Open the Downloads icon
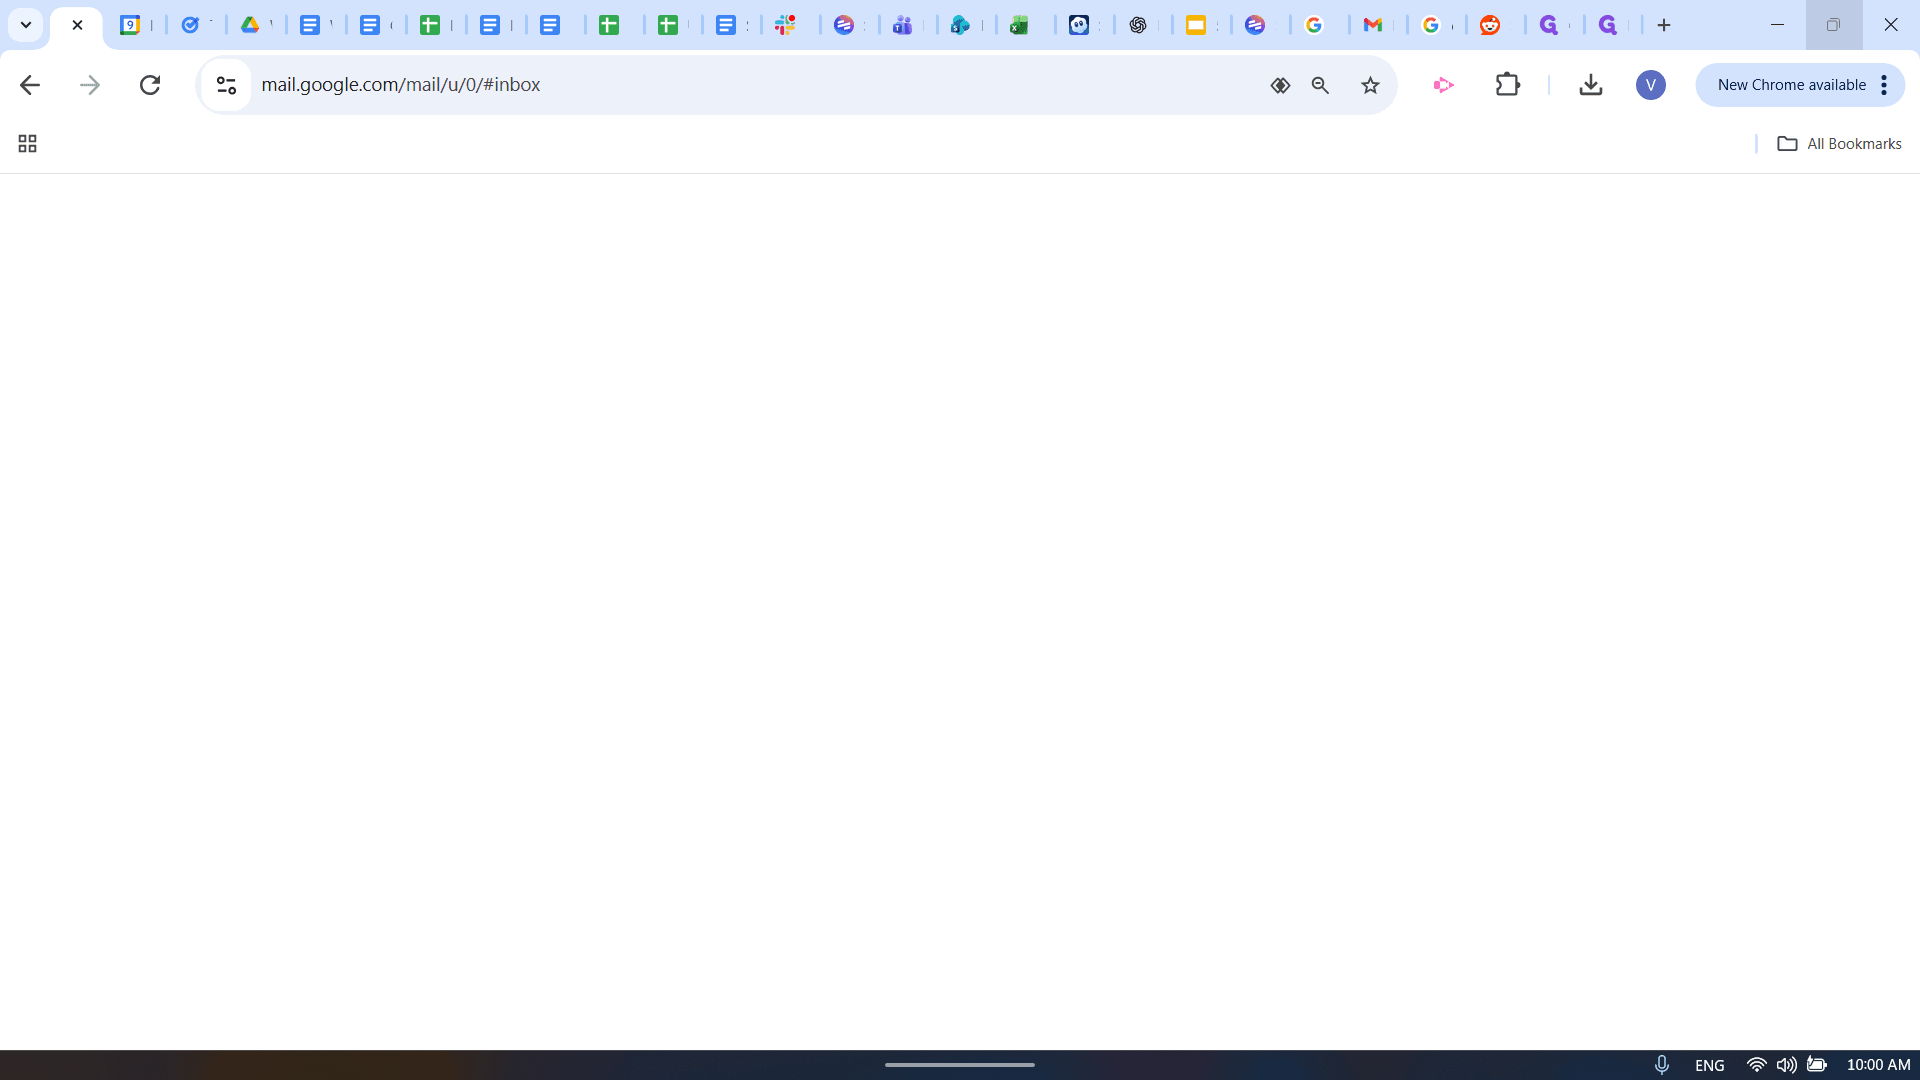The width and height of the screenshot is (1920, 1080). pyautogui.click(x=1591, y=85)
